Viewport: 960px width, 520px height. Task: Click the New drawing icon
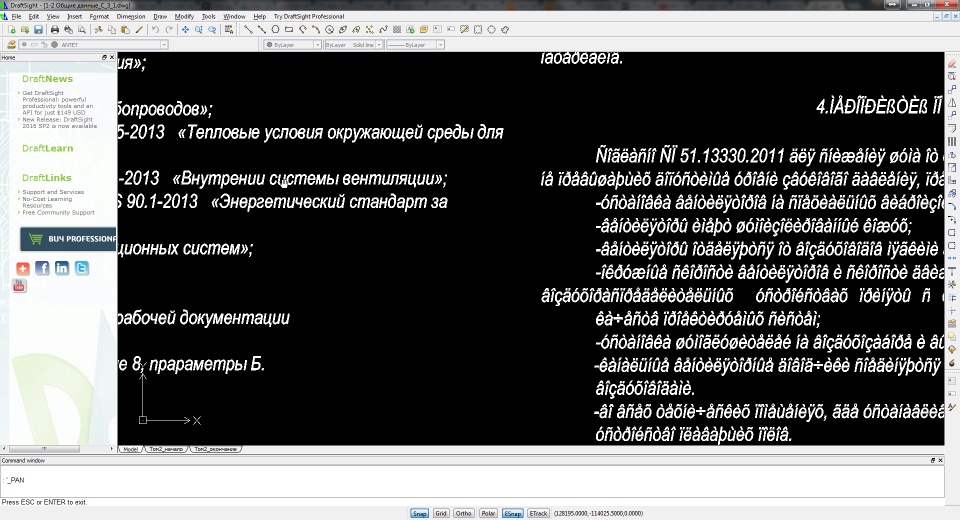[x=12, y=29]
